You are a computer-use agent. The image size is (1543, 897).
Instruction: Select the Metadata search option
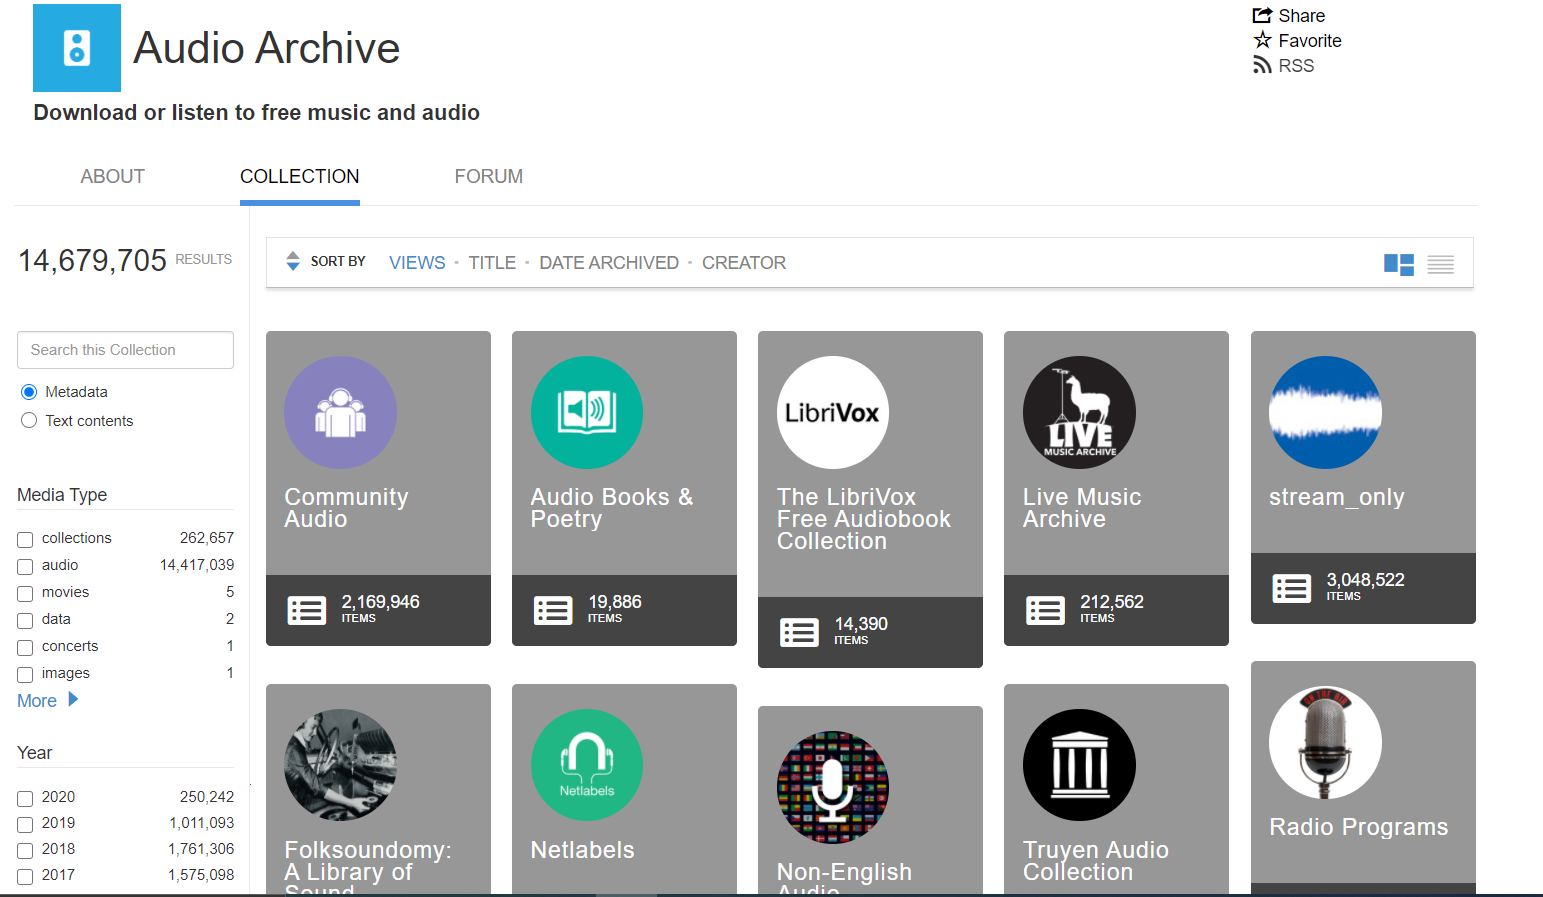tap(29, 392)
